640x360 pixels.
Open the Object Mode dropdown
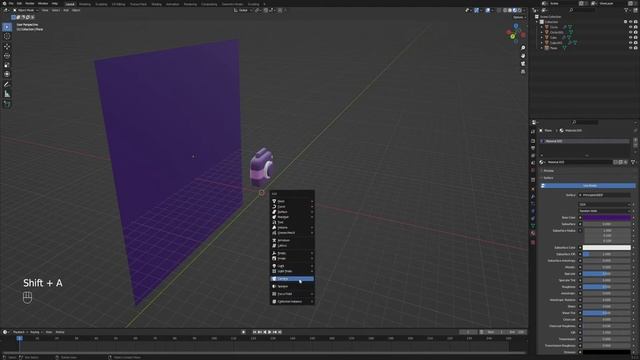25,10
